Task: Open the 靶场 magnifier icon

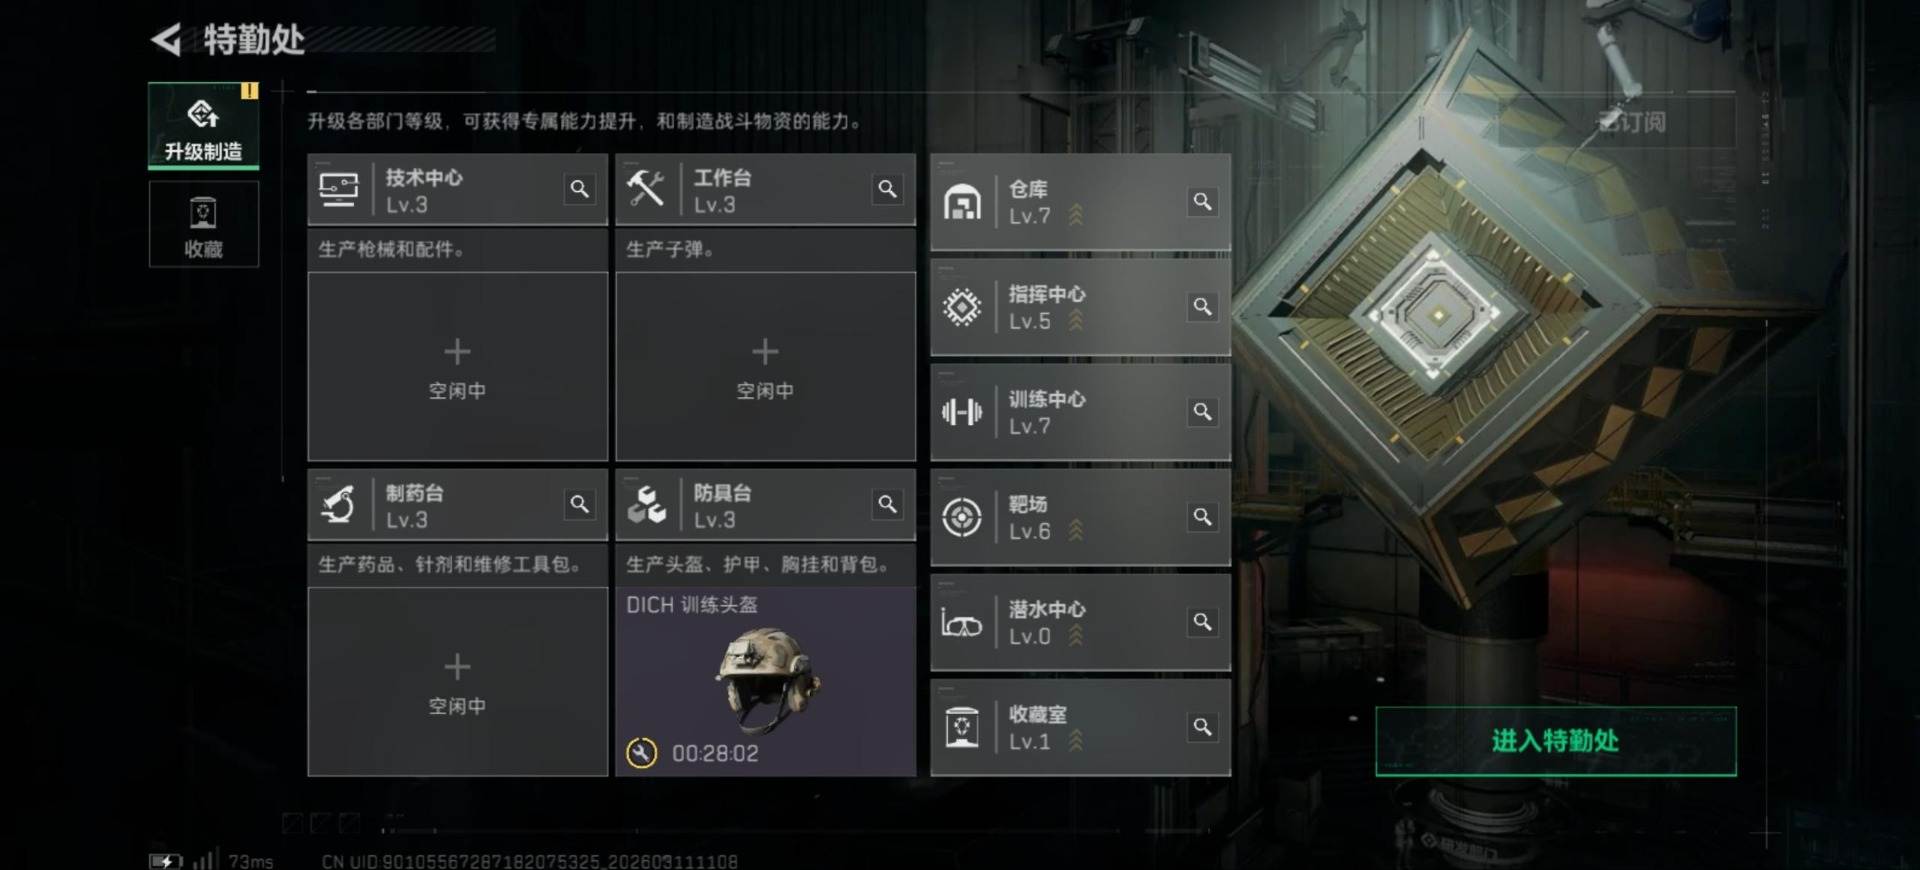Action: [1202, 516]
